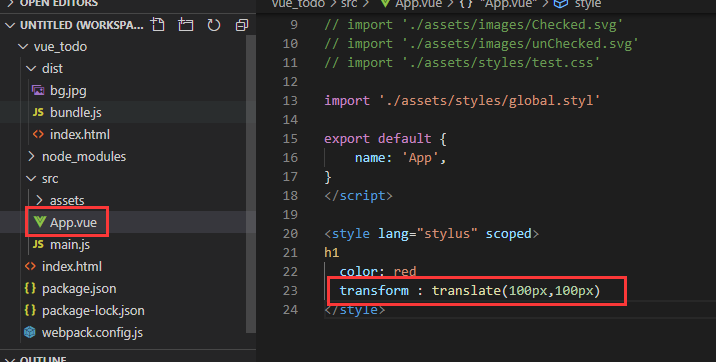Screen dimensions: 716x362
Task: Click the explorer vertical scrollbar
Action: [x=251, y=183]
